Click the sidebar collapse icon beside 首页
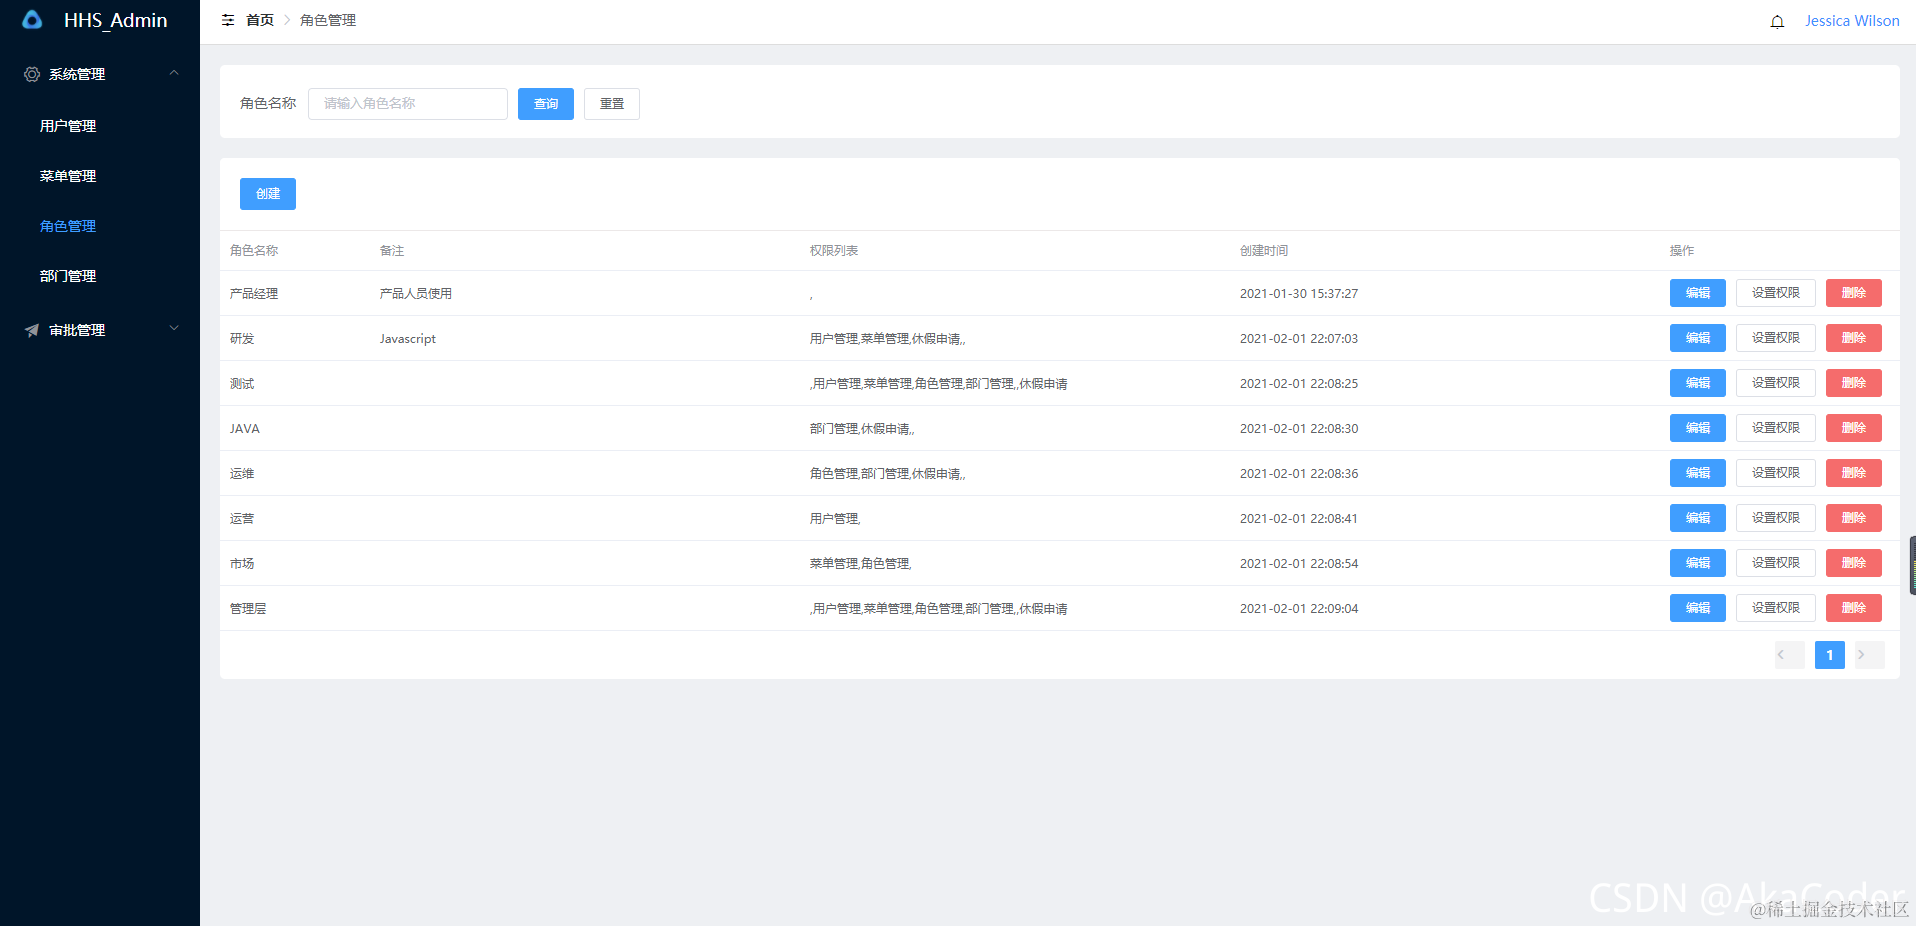 [228, 20]
